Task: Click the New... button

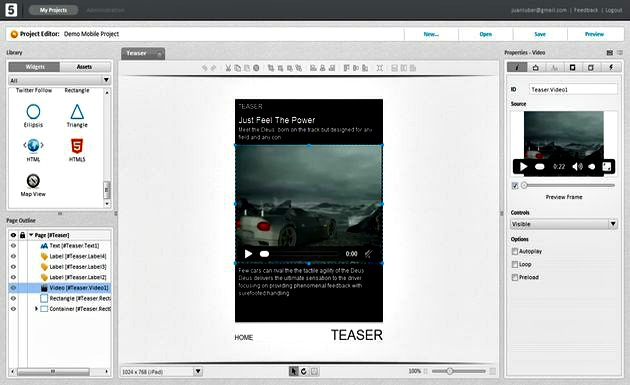Action: [x=431, y=34]
